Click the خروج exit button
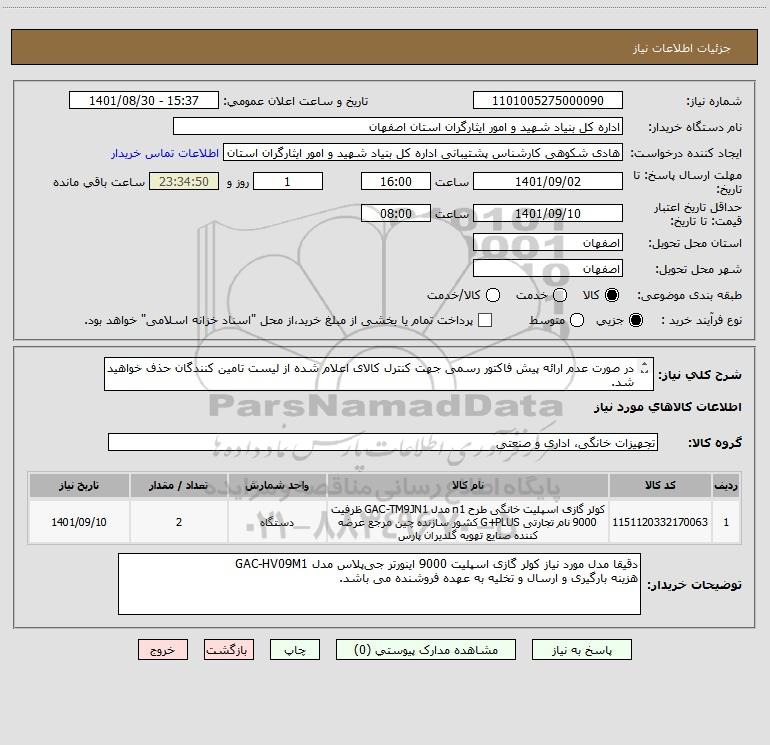The image size is (770, 745). tap(163, 650)
